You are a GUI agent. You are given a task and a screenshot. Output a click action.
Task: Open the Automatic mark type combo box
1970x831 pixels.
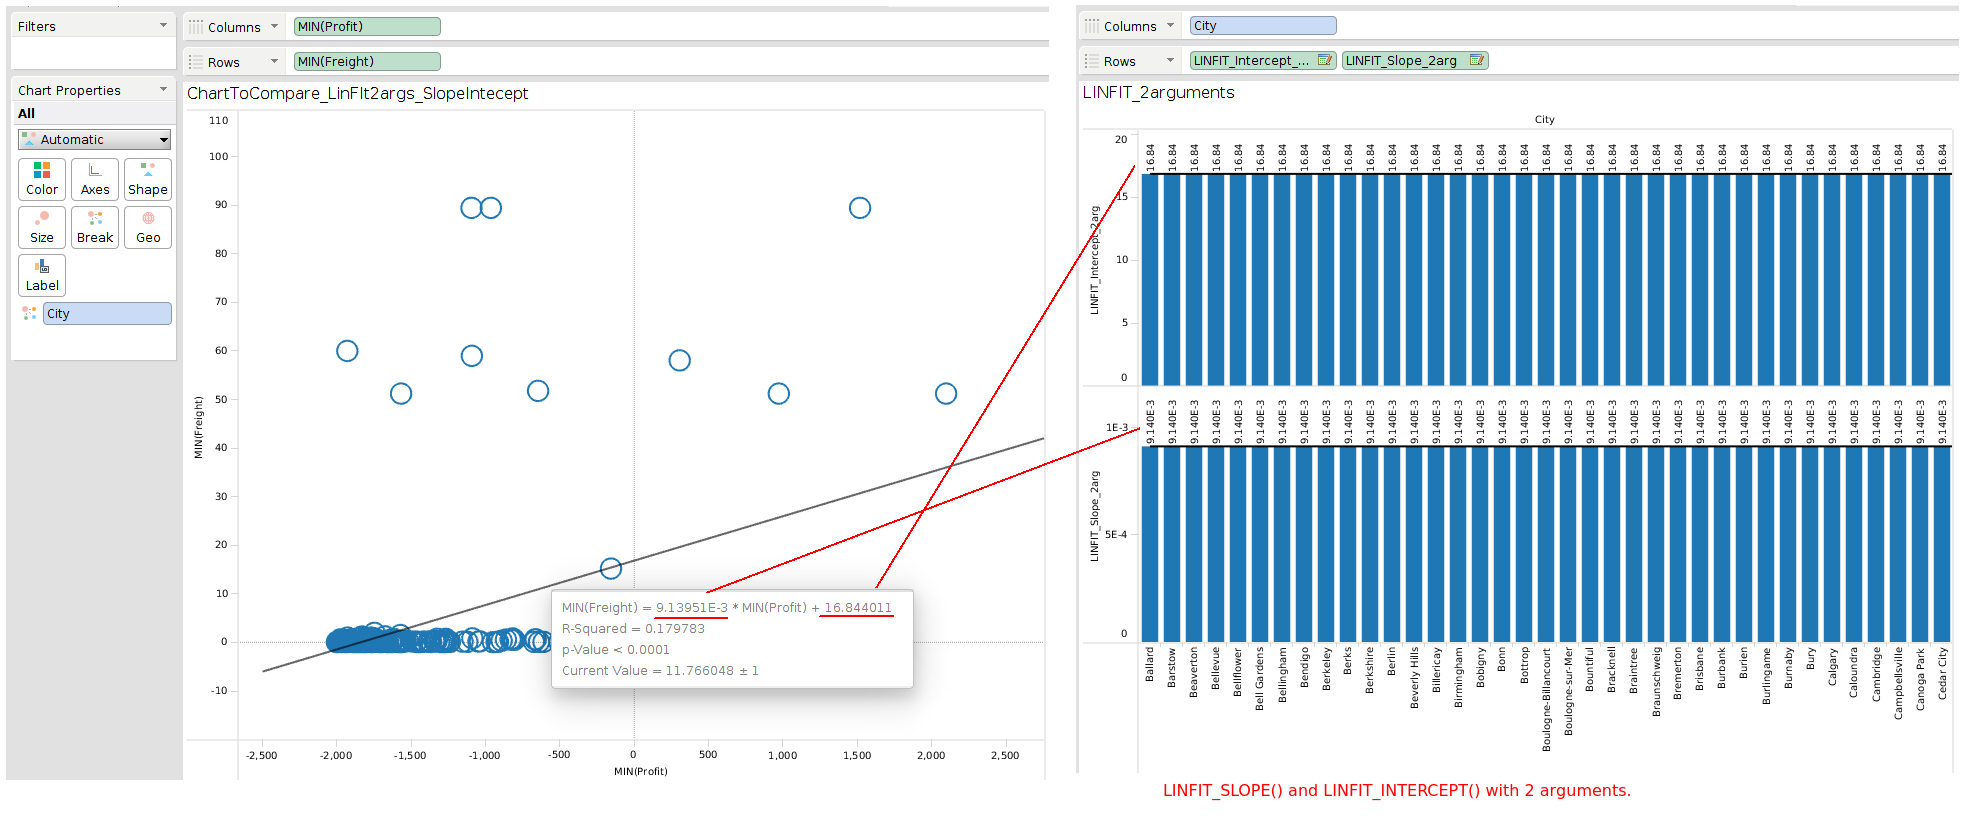click(95, 140)
